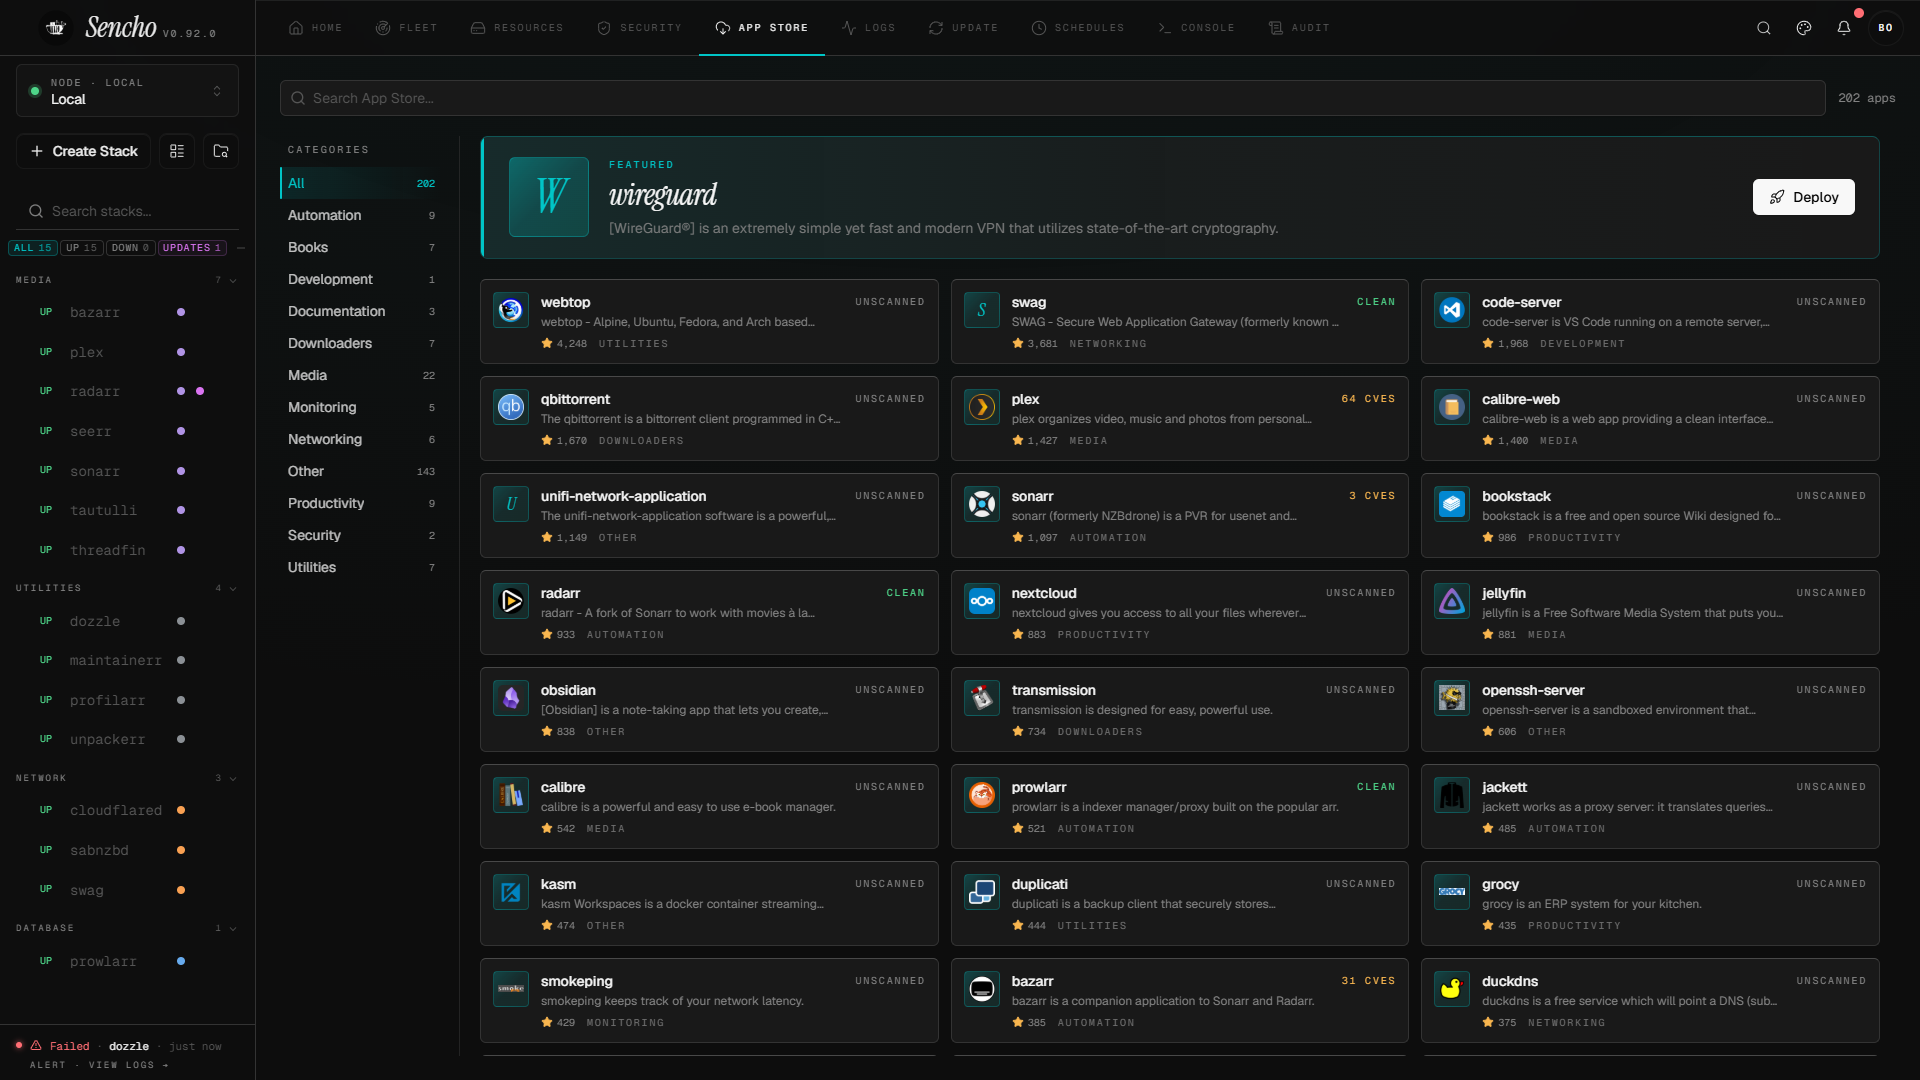The image size is (1920, 1080).
Task: Click the folder import icon beside Create Stack
Action: [x=221, y=151]
